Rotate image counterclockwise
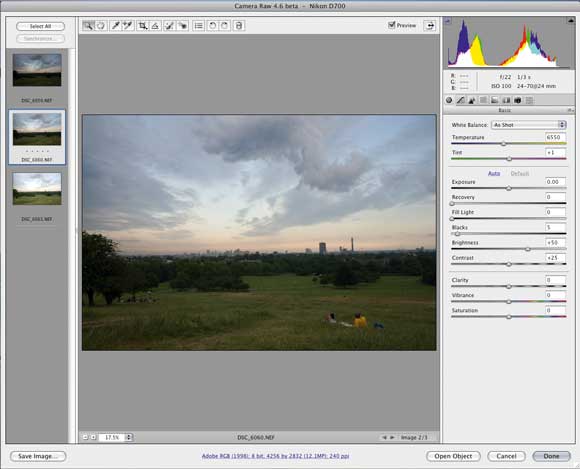The height and width of the screenshot is (469, 580). pyautogui.click(x=212, y=26)
